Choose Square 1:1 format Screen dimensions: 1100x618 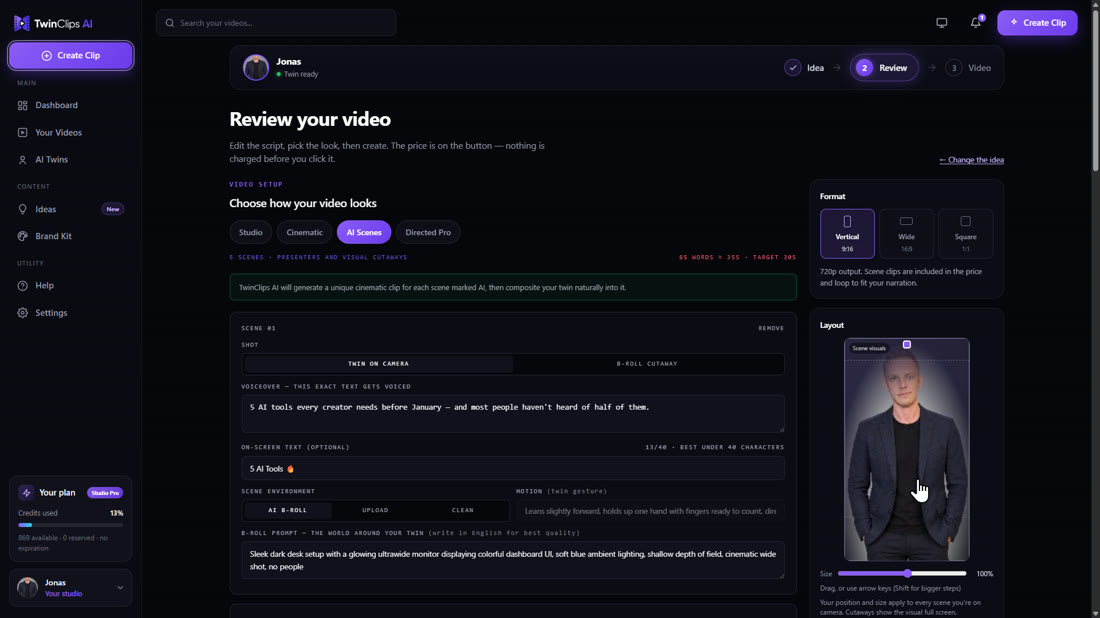coord(965,234)
